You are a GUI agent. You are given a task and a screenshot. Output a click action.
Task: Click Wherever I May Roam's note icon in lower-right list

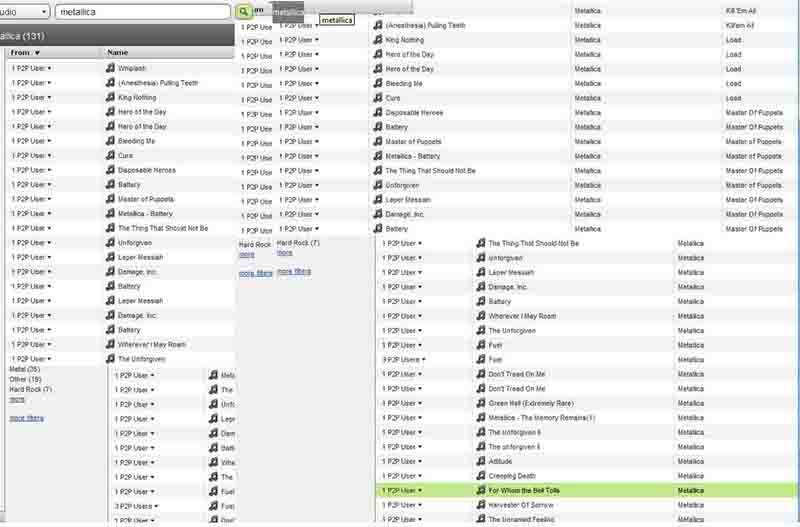(x=481, y=316)
